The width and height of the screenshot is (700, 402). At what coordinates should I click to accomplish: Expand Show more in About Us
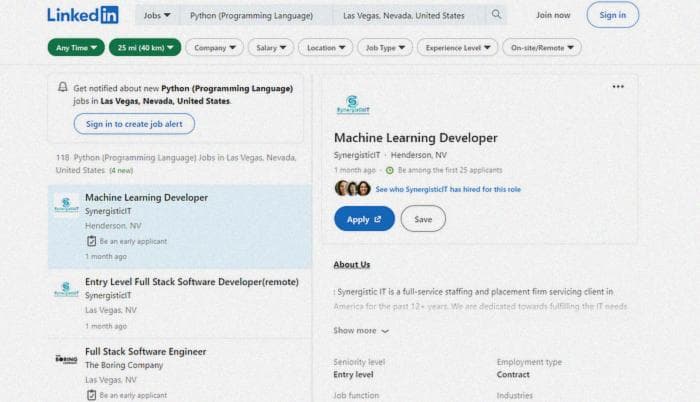[x=361, y=331]
